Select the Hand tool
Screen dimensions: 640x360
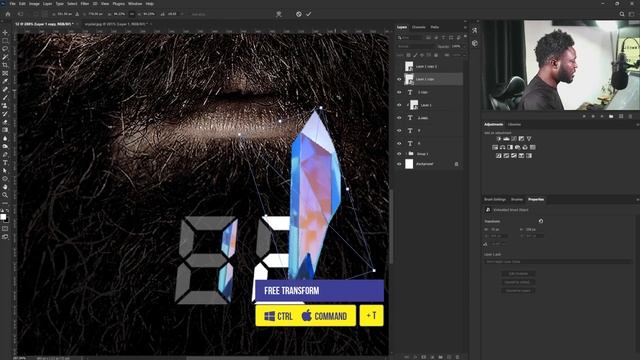[x=5, y=187]
